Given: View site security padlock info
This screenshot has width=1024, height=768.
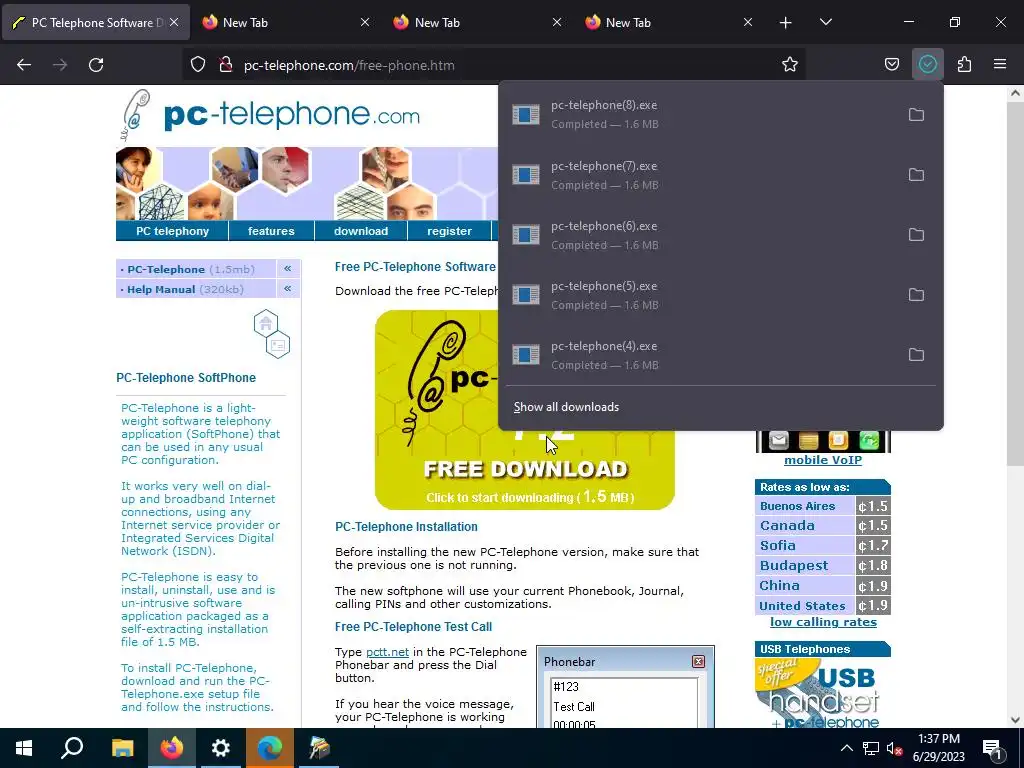Looking at the screenshot, I should (226, 65).
